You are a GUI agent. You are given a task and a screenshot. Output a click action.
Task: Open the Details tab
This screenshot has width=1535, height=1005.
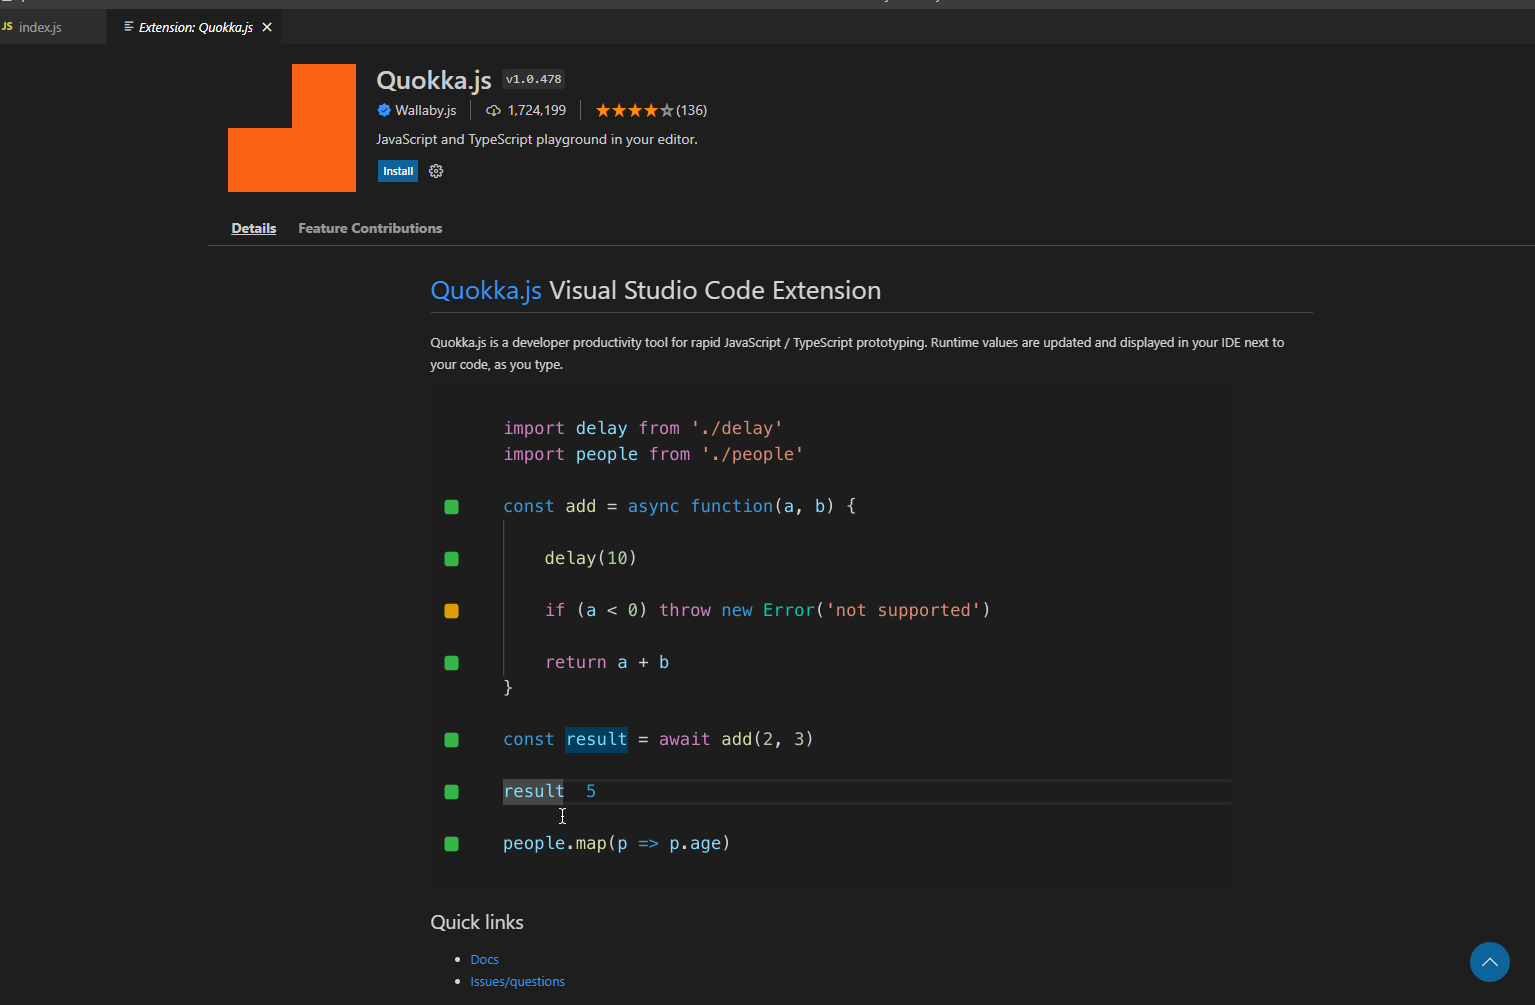pos(254,228)
